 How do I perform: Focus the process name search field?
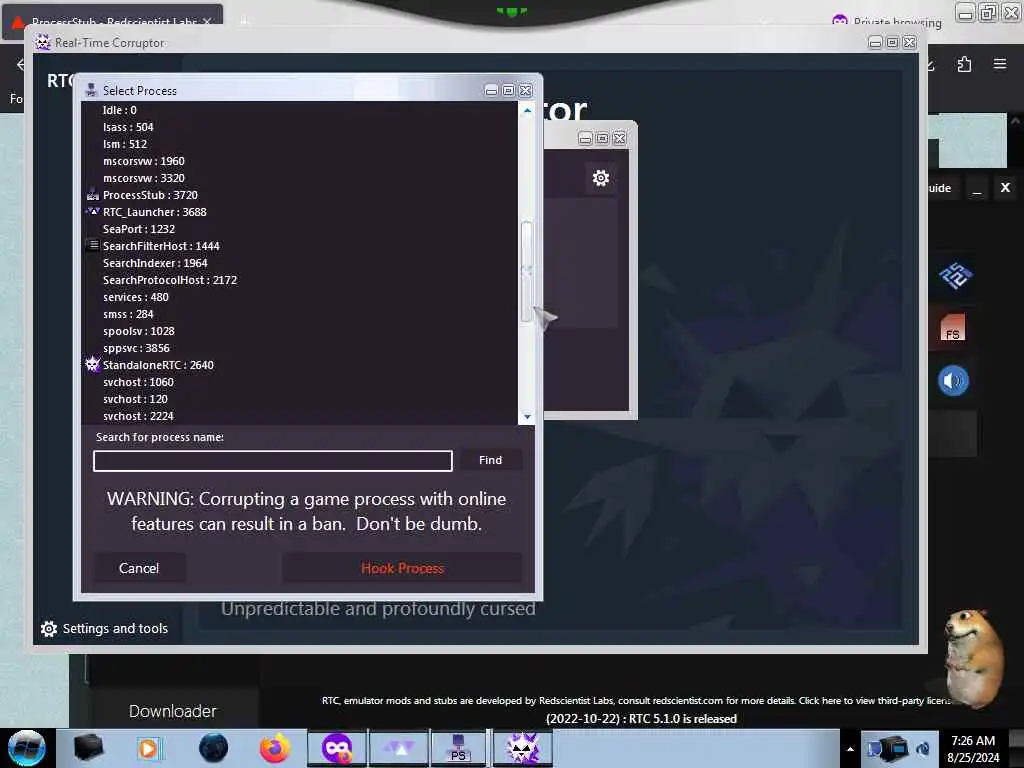(273, 460)
